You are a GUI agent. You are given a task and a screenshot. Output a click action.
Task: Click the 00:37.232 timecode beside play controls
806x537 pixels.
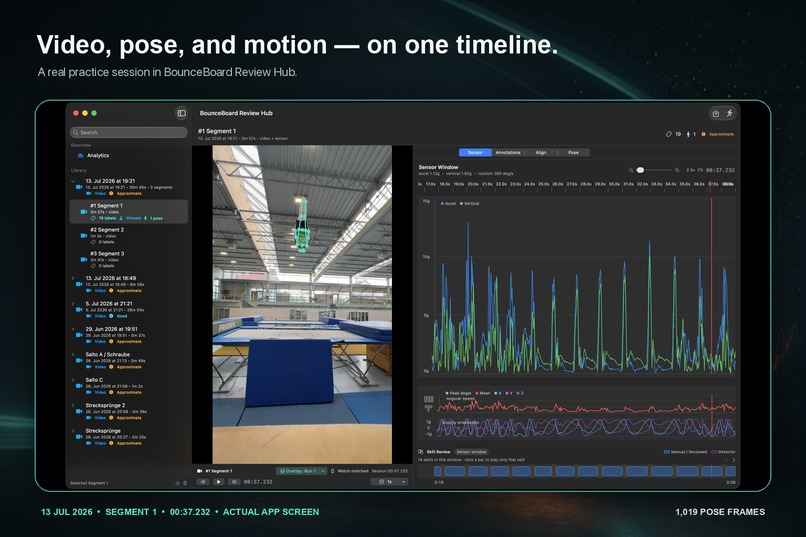point(258,482)
